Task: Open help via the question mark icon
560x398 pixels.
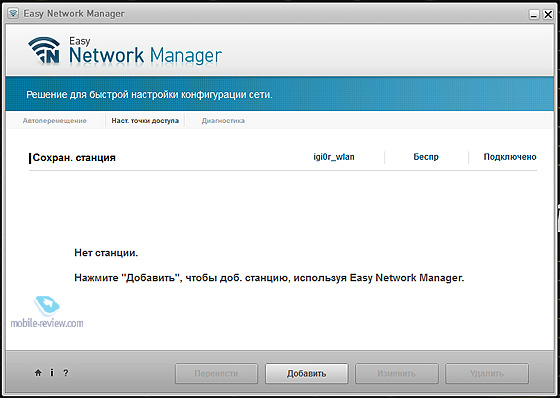Action: 66,373
